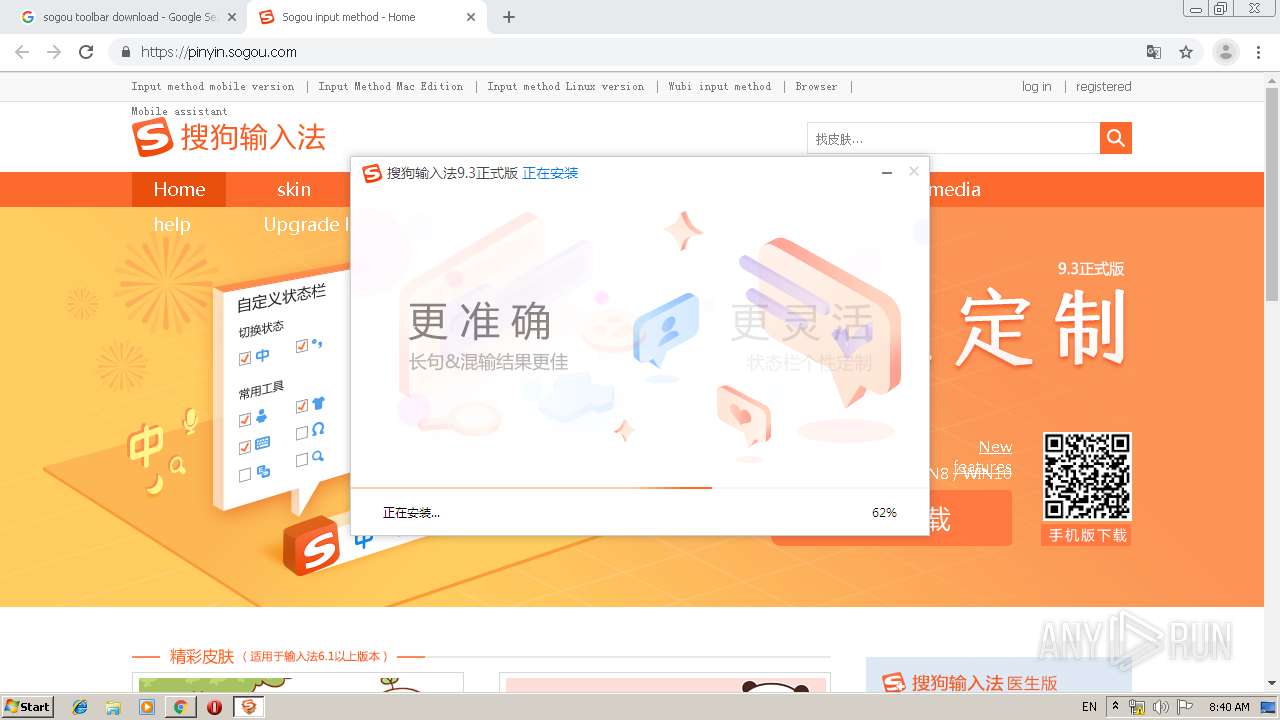Open Input method mobile version link
The width and height of the screenshot is (1280, 720).
[x=213, y=86]
